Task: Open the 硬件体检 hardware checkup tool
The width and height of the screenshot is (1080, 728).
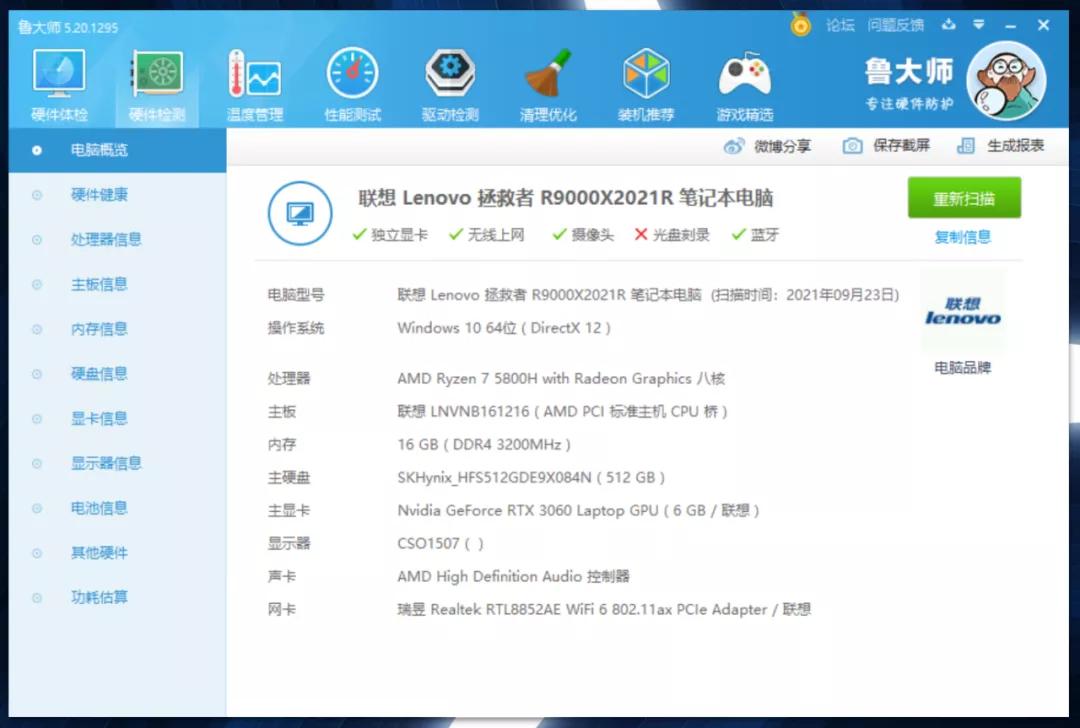Action: (59, 75)
